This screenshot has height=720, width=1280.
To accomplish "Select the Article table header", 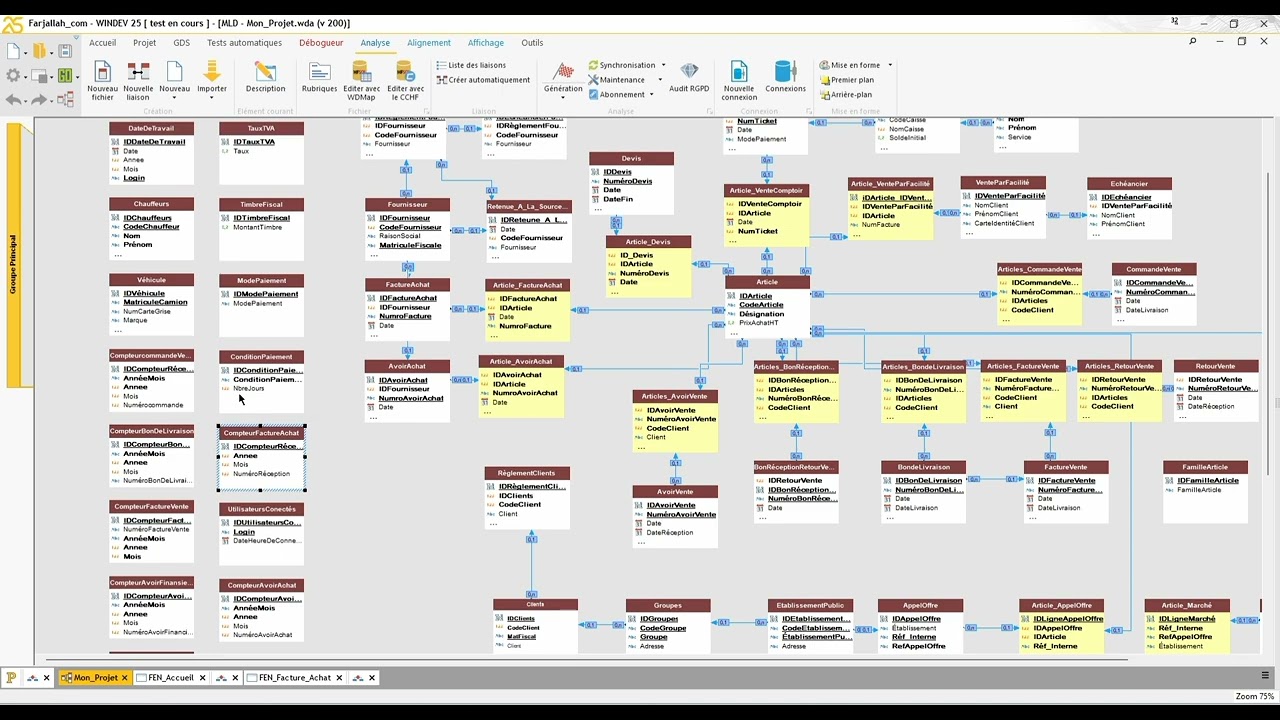I will pyautogui.click(x=767, y=282).
